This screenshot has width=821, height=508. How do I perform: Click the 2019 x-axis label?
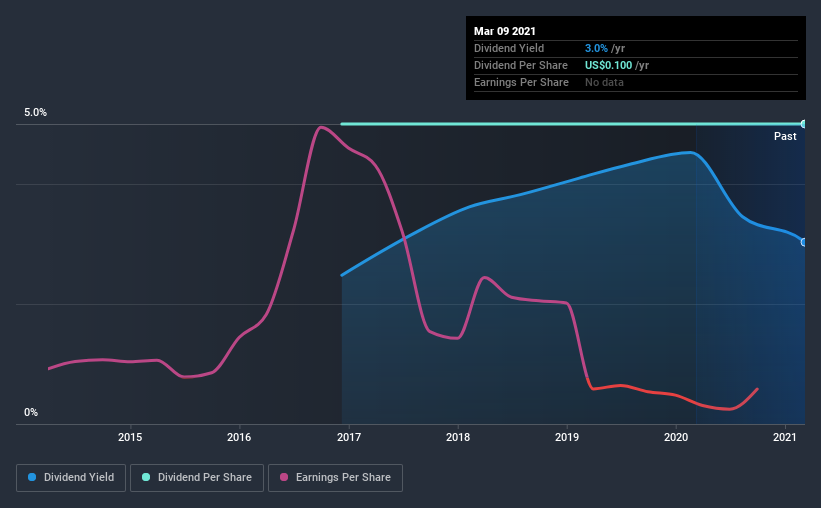click(x=567, y=437)
